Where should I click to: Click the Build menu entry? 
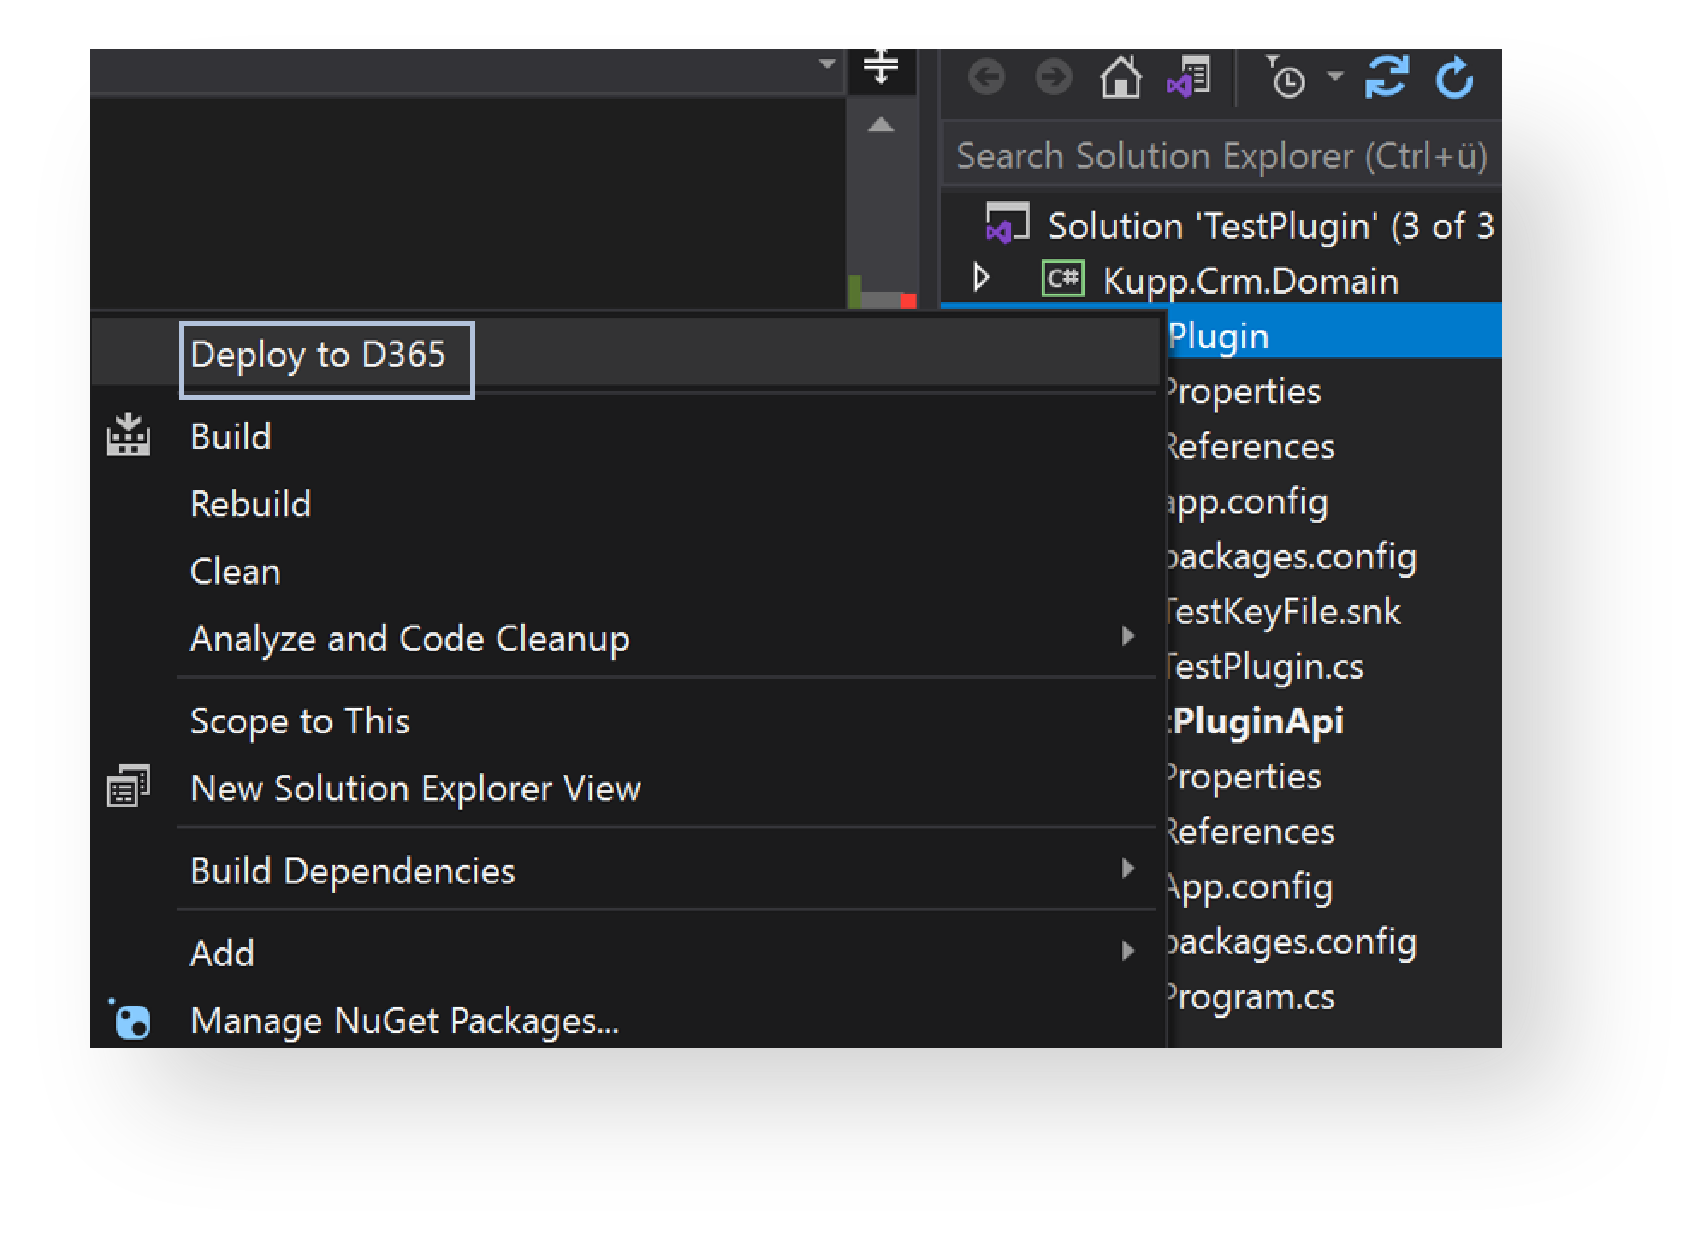tap(626, 437)
